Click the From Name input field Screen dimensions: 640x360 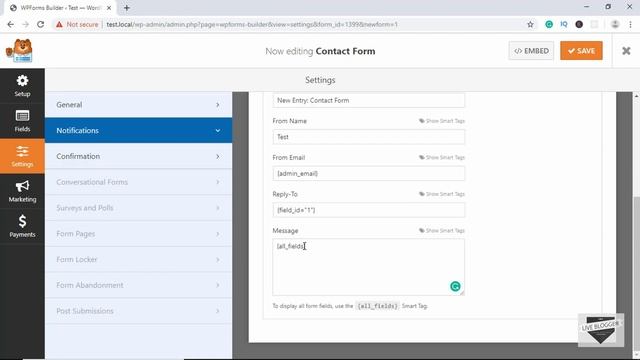tap(369, 137)
